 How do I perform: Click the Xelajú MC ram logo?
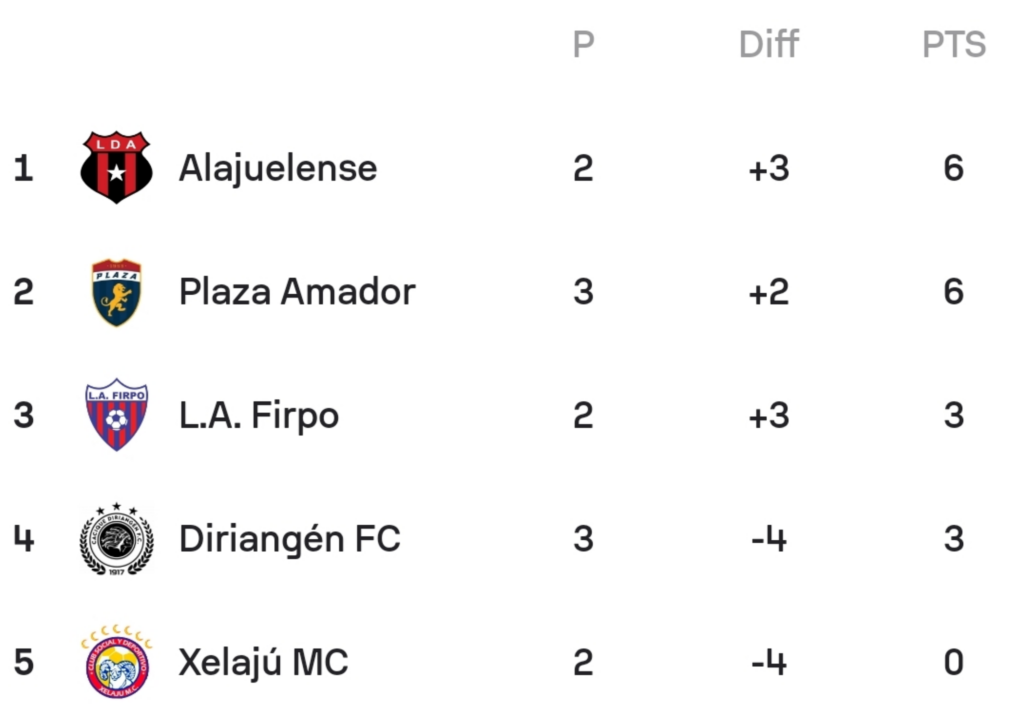click(116, 661)
